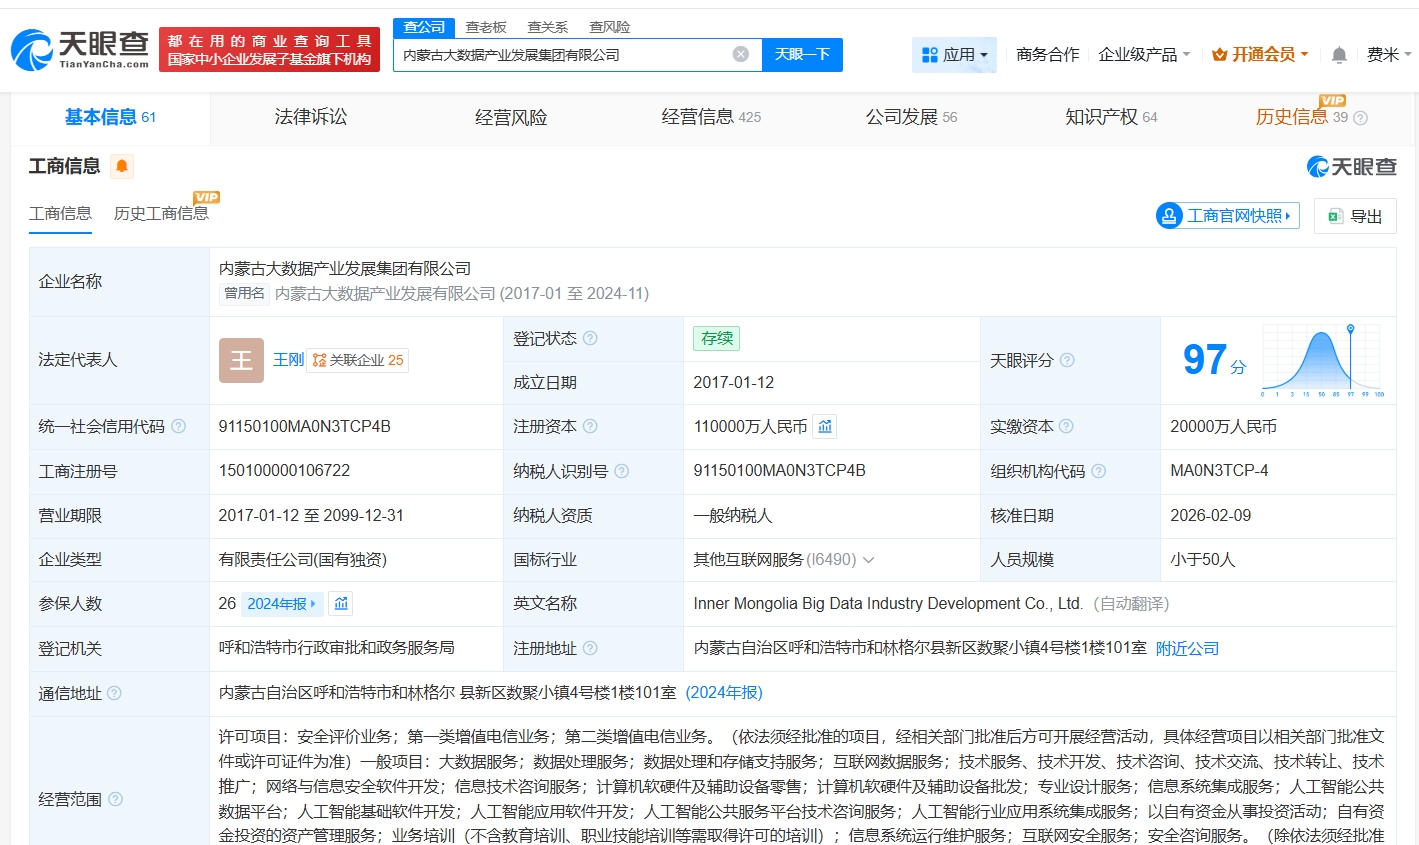Screen dimensions: 1419x845
Task: Click the company name search field
Action: [x=560, y=55]
